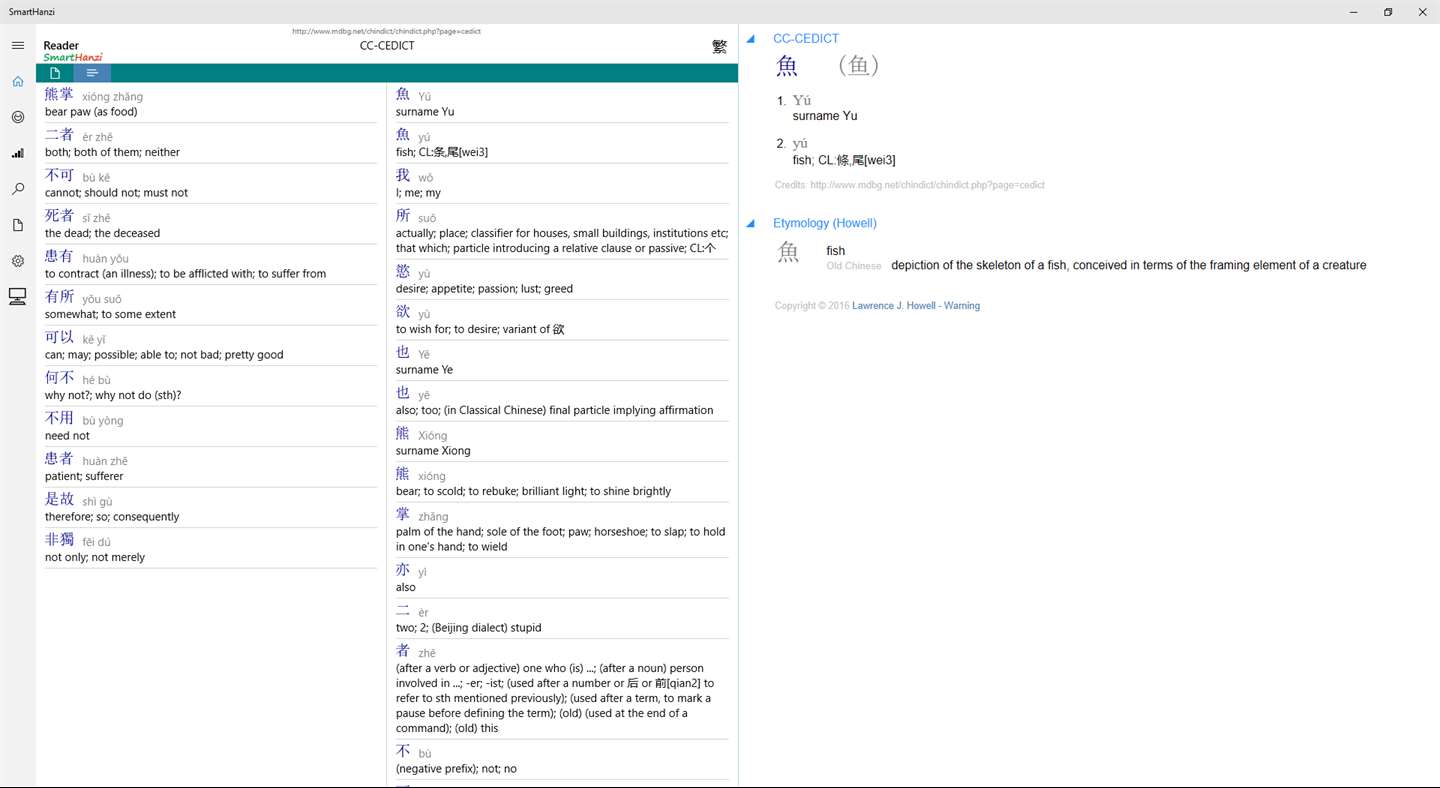
Task: Select the 也 'surname Ye' entry
Action: (x=562, y=360)
